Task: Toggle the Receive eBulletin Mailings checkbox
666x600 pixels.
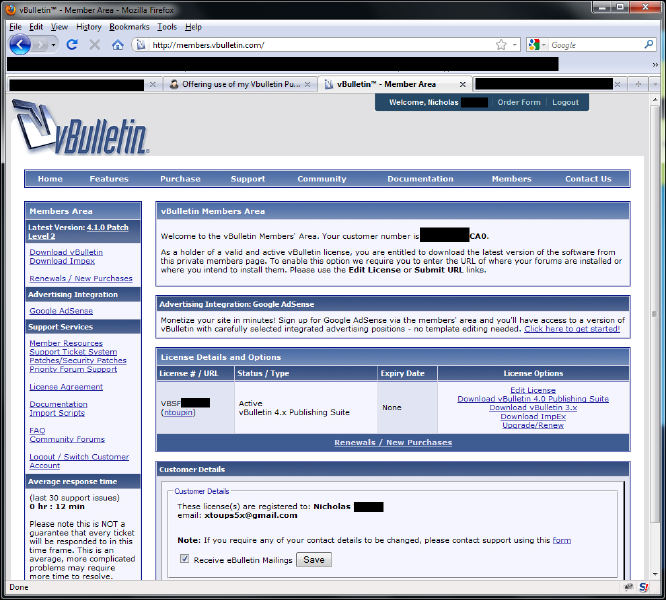Action: coord(184,559)
